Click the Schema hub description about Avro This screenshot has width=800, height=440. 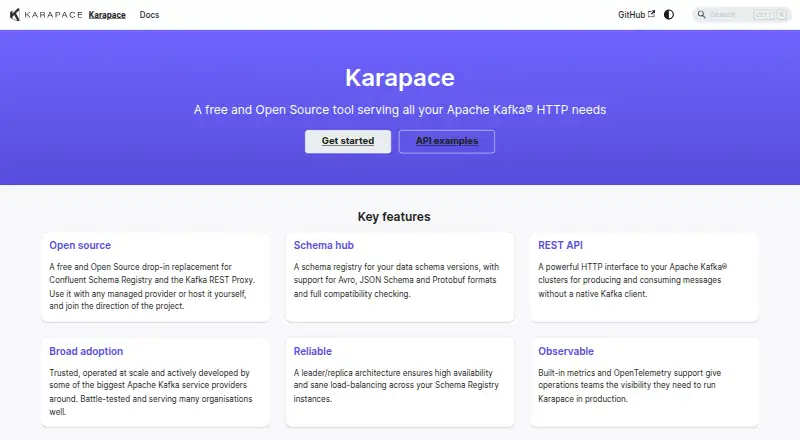396,280
